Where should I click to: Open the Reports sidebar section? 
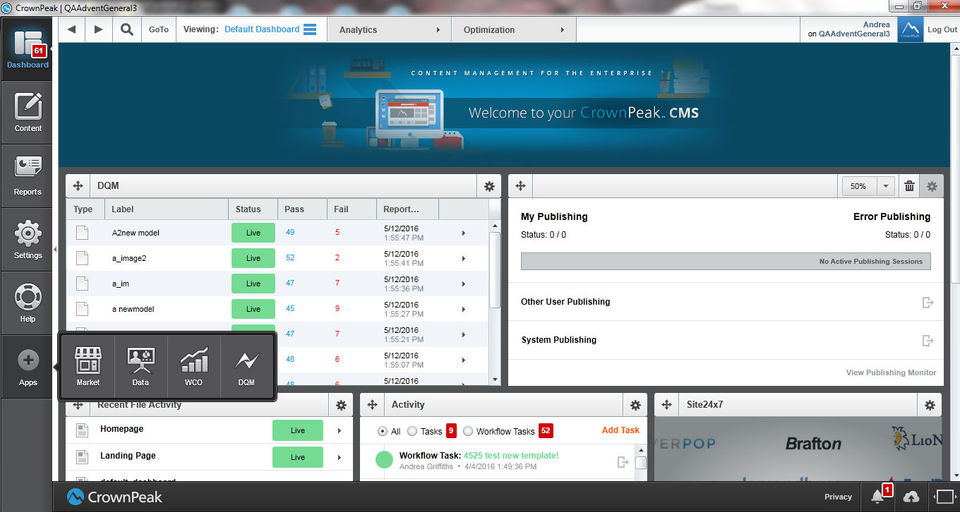point(28,176)
